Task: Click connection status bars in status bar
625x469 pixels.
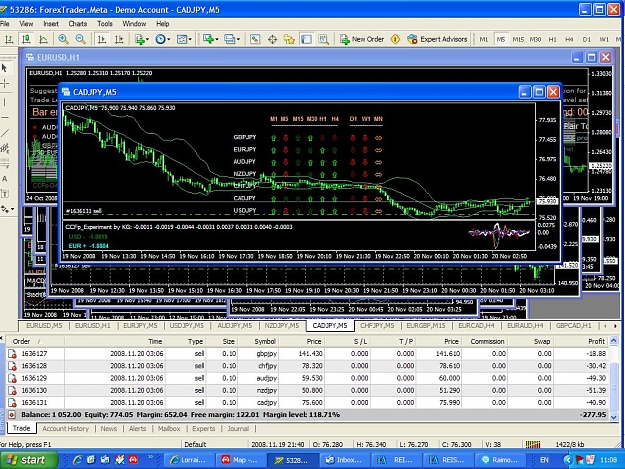Action: (533, 444)
